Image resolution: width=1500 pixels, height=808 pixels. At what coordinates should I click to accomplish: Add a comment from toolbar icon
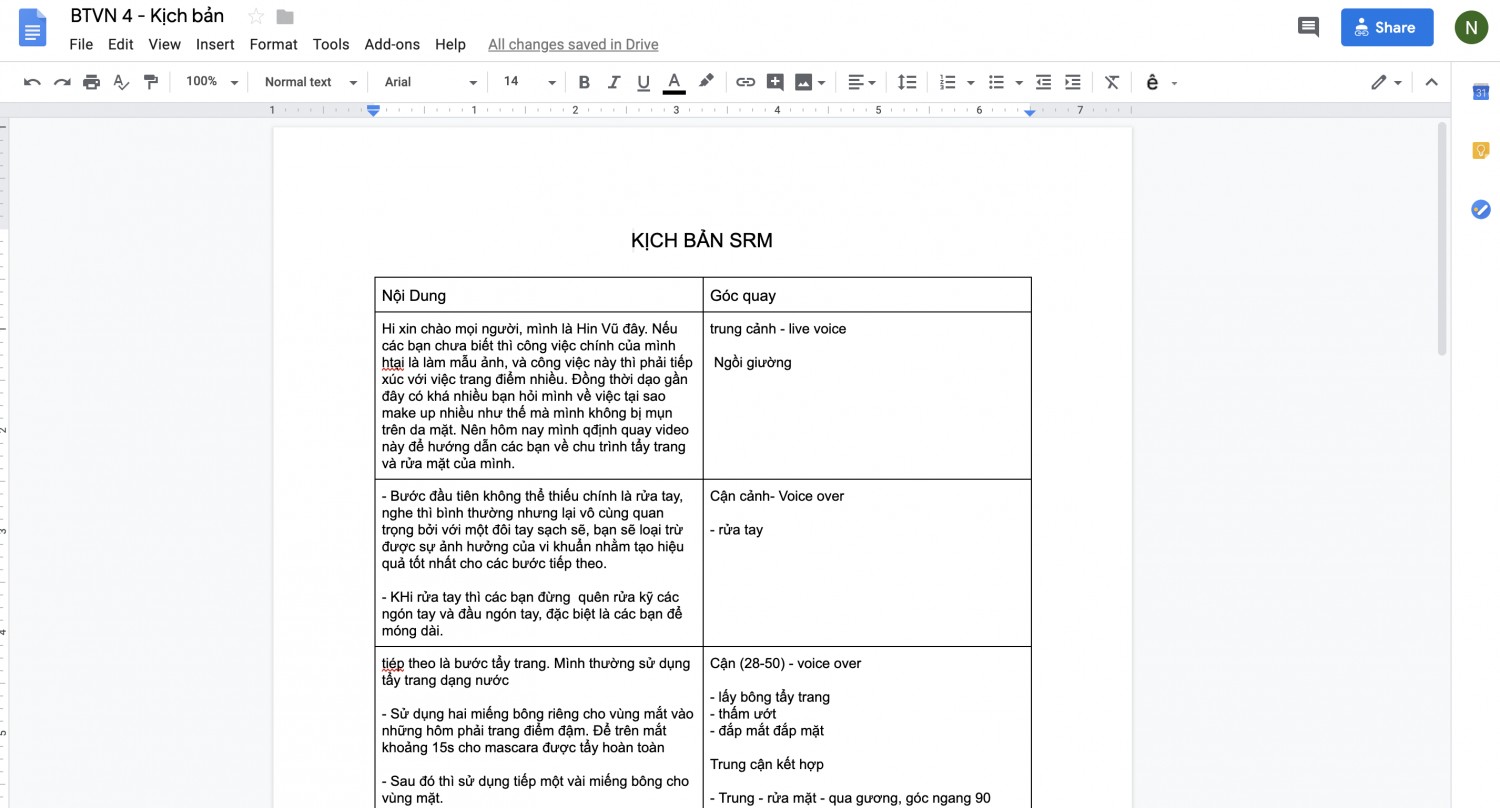pos(775,82)
